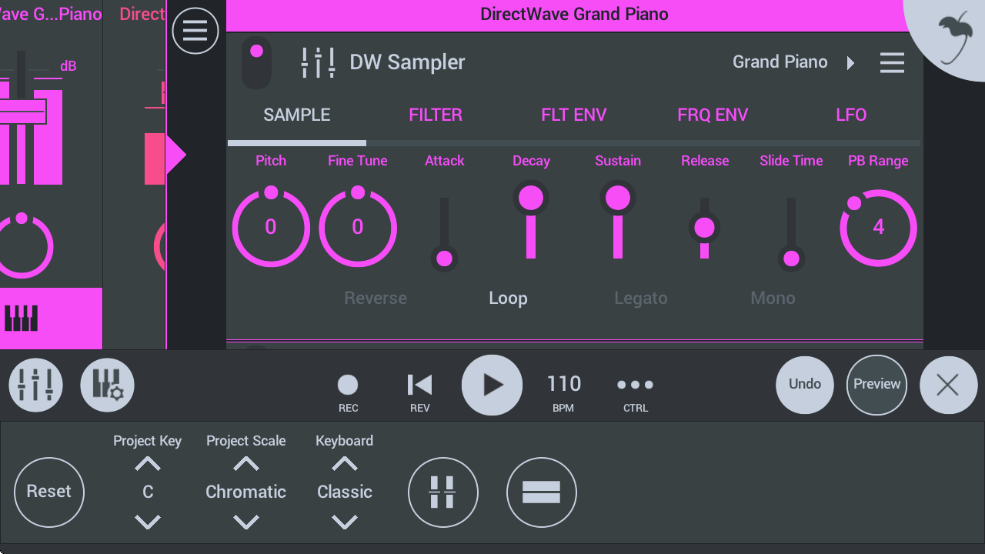Click the Slide Time slider handle

tap(792, 258)
